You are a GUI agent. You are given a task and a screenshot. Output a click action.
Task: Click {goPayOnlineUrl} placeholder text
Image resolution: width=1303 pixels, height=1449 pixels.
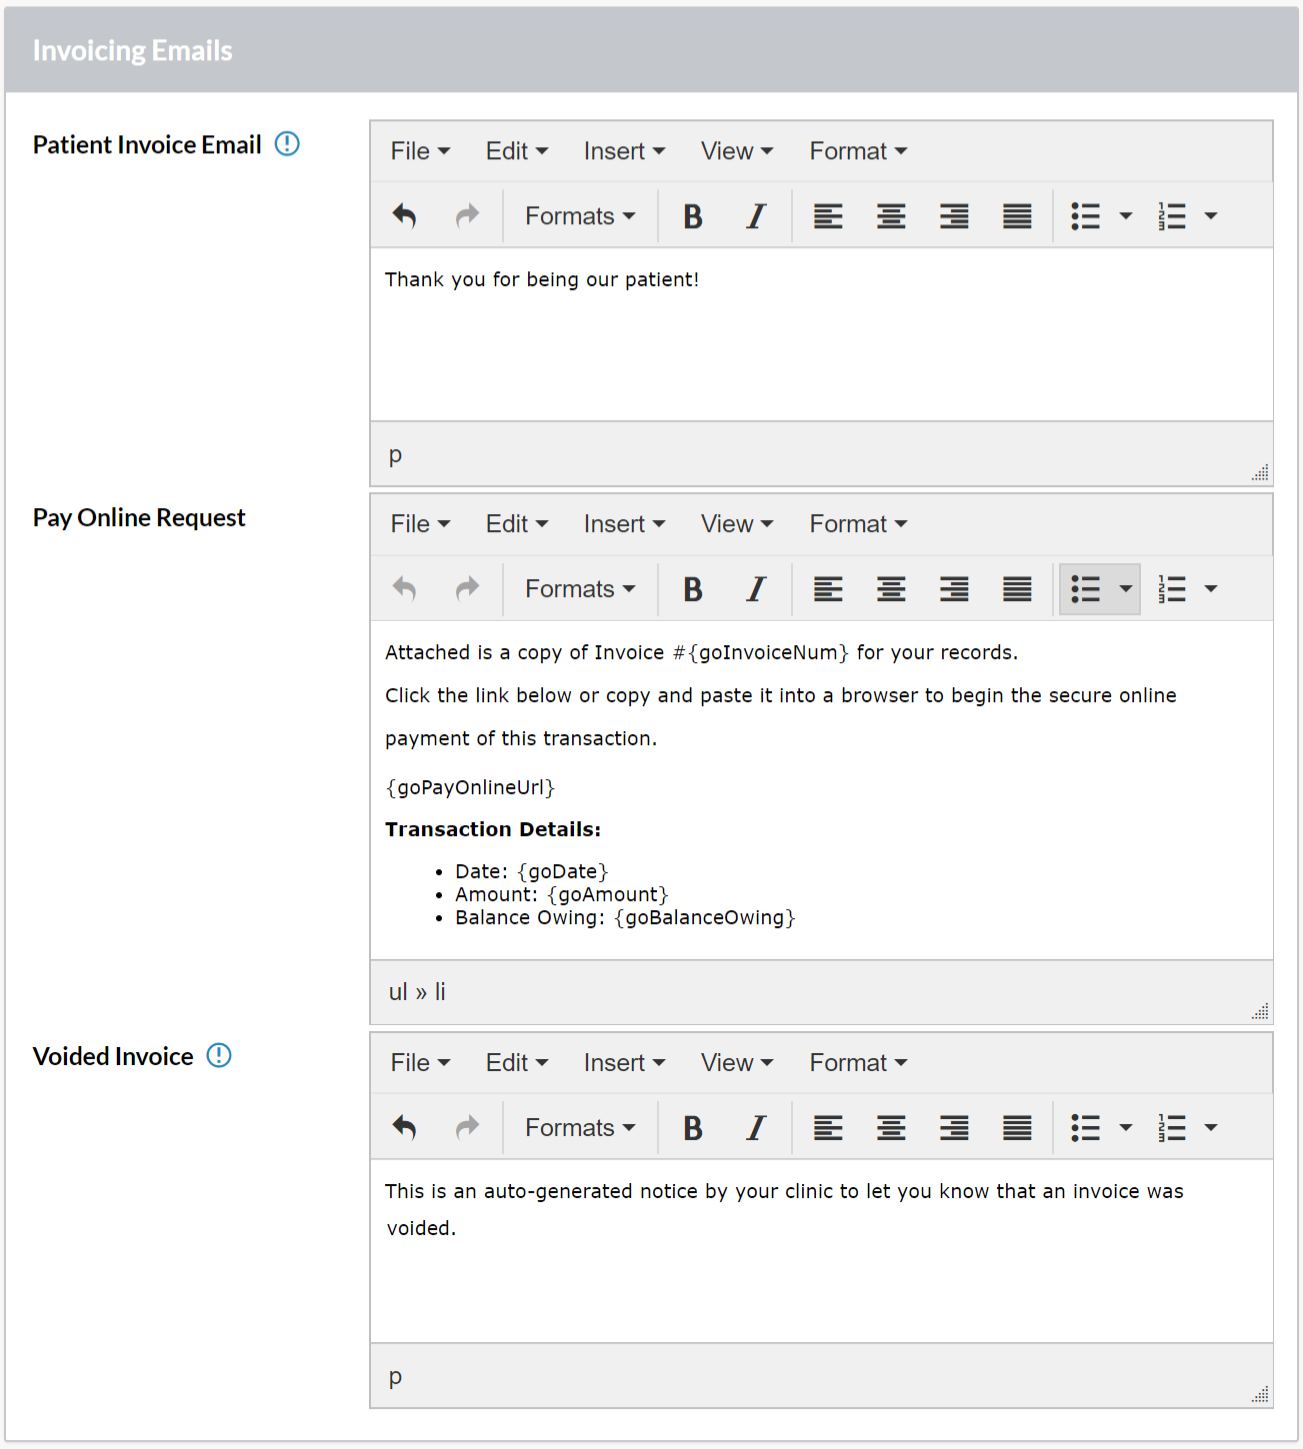pyautogui.click(x=470, y=787)
